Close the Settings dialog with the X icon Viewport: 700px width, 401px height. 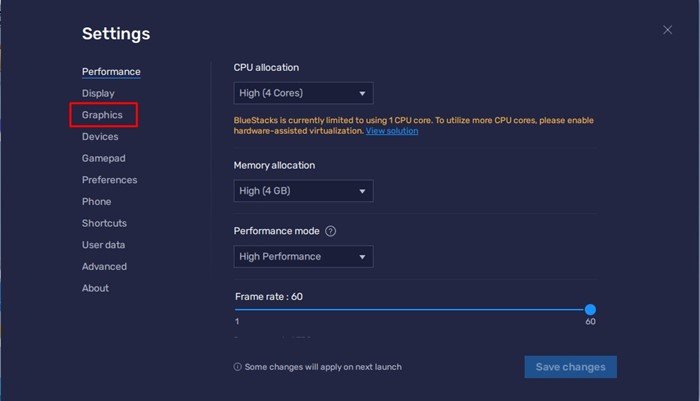coord(667,30)
